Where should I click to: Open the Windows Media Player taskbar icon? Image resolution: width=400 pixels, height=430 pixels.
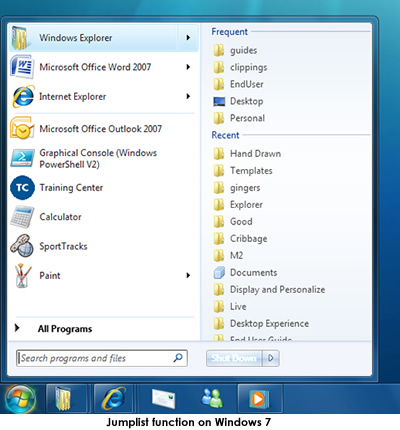pos(259,399)
